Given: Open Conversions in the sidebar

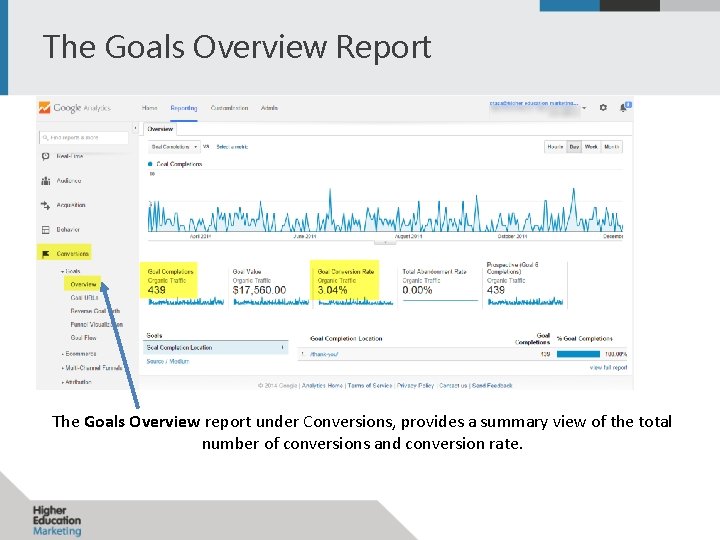Looking at the screenshot, I should click(x=73, y=254).
